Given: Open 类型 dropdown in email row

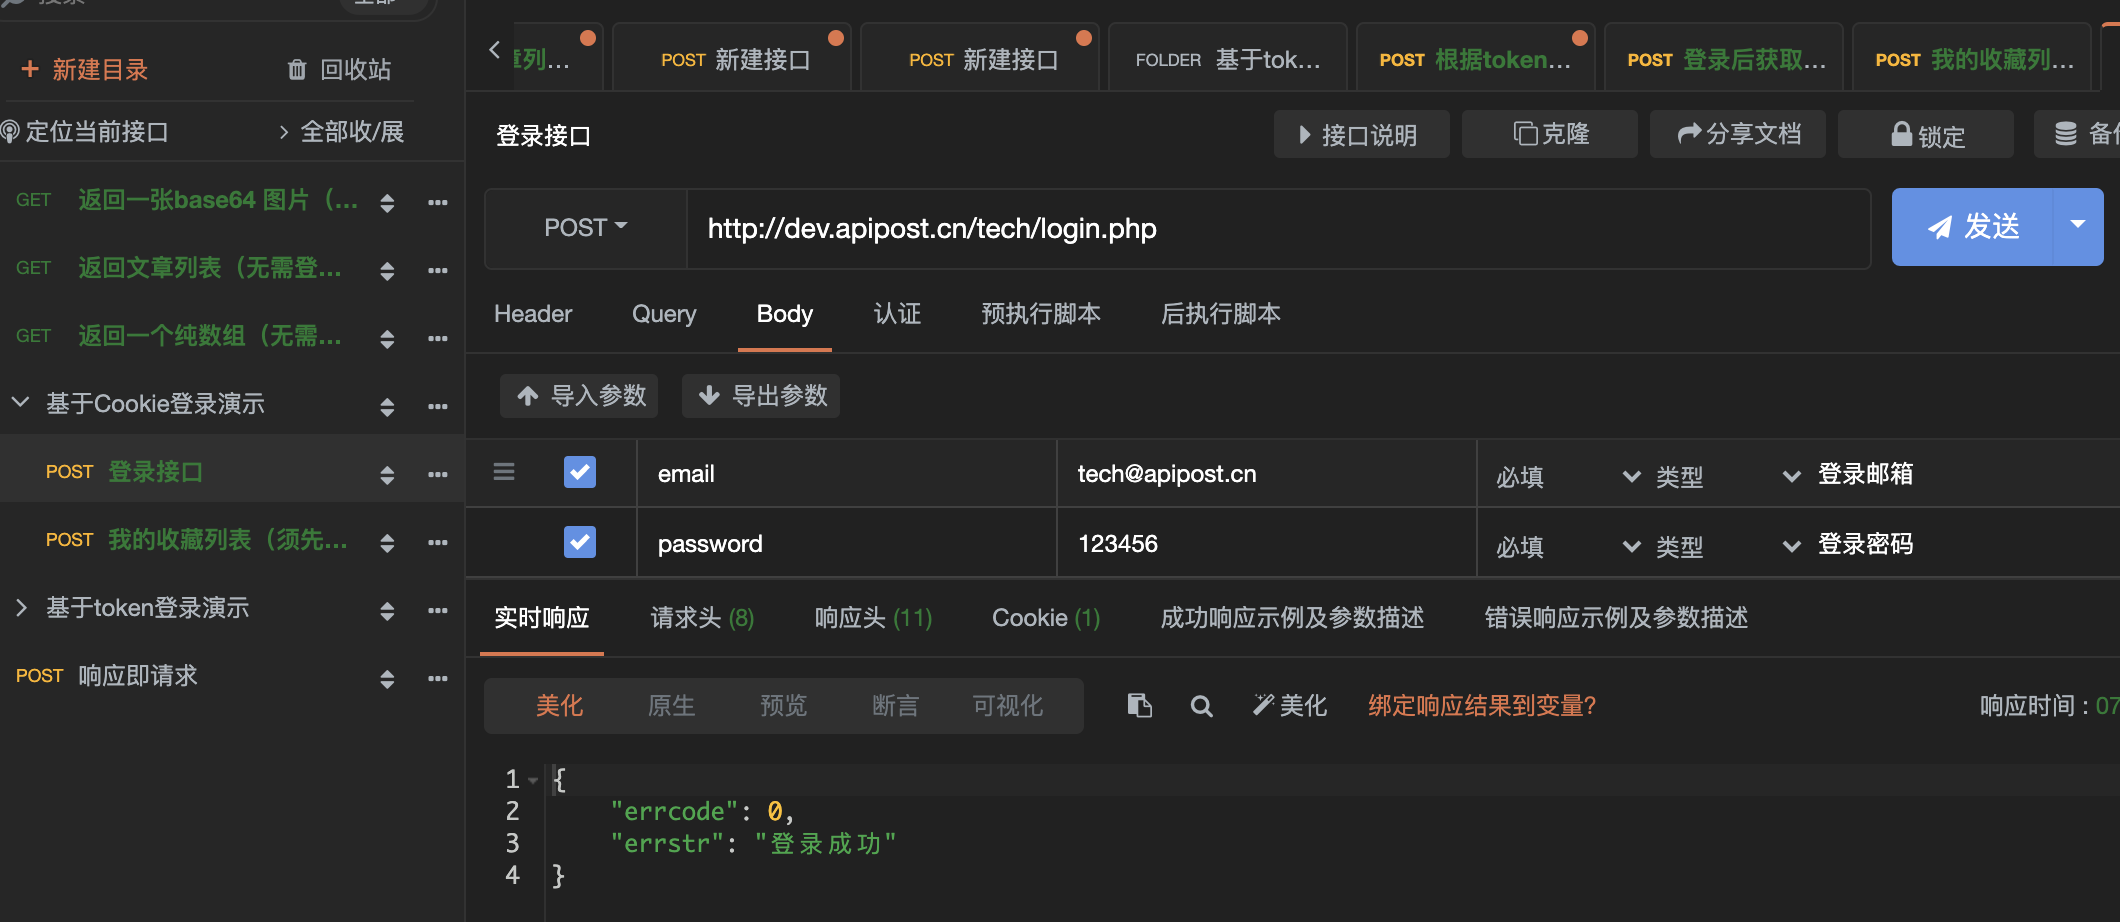Looking at the screenshot, I should [1729, 476].
